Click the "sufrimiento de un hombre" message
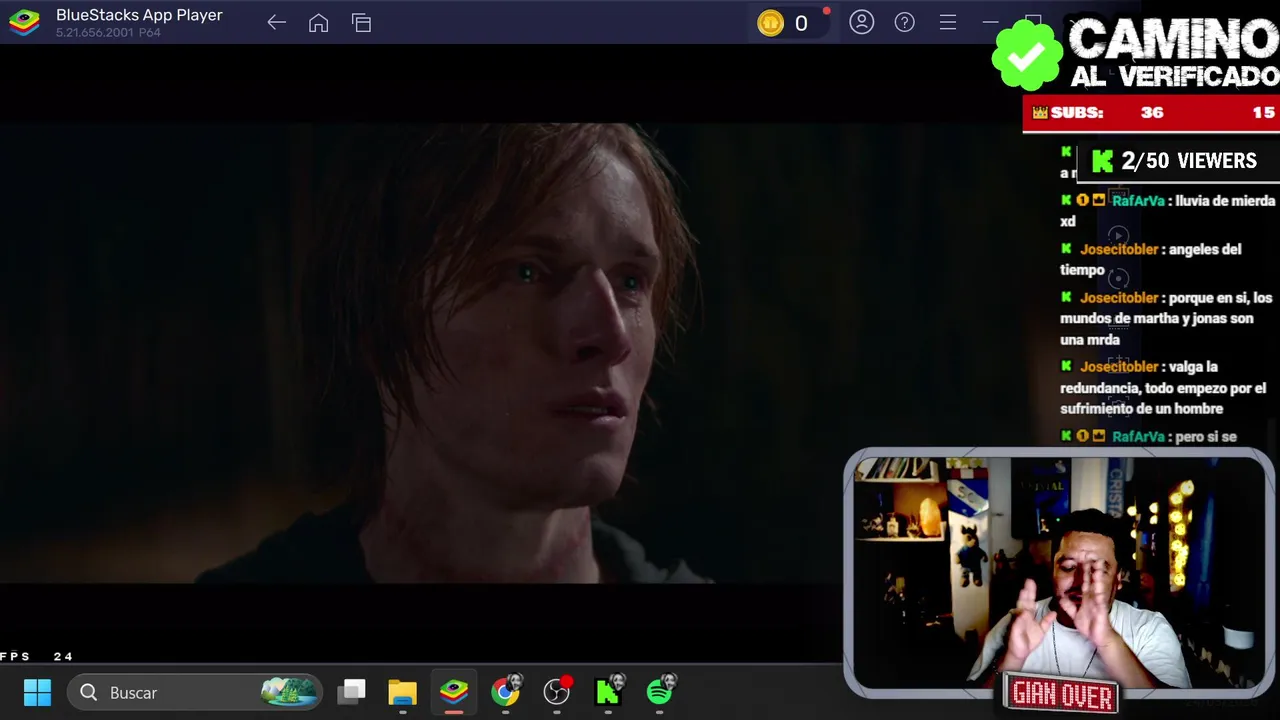 (1163, 387)
